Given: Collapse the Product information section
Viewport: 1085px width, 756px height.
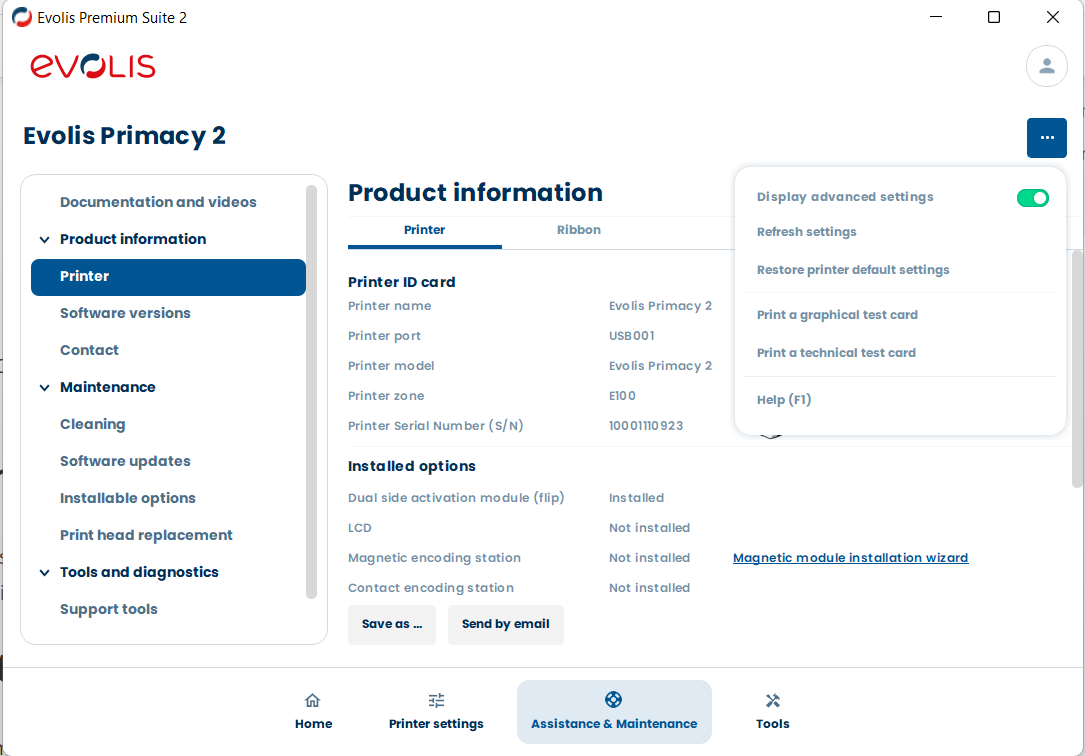Looking at the screenshot, I should tap(44, 240).
